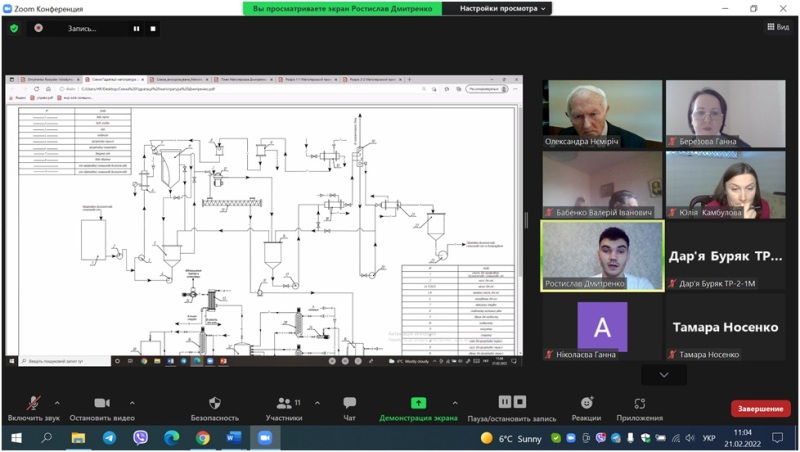Open Microsoft Edge from the taskbar
800x452 pixels.
(171, 438)
